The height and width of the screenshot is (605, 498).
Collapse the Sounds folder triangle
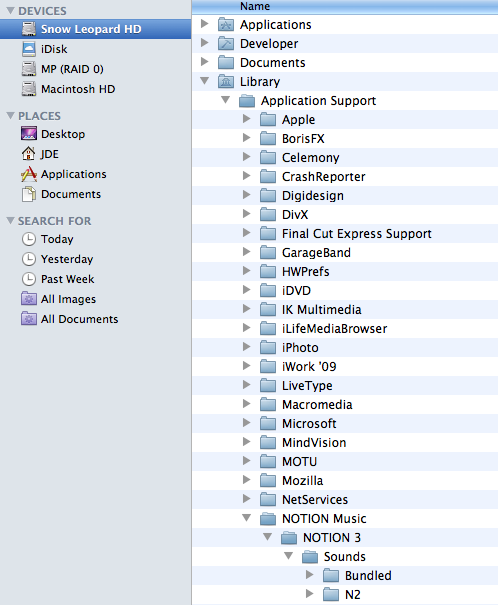[288, 556]
